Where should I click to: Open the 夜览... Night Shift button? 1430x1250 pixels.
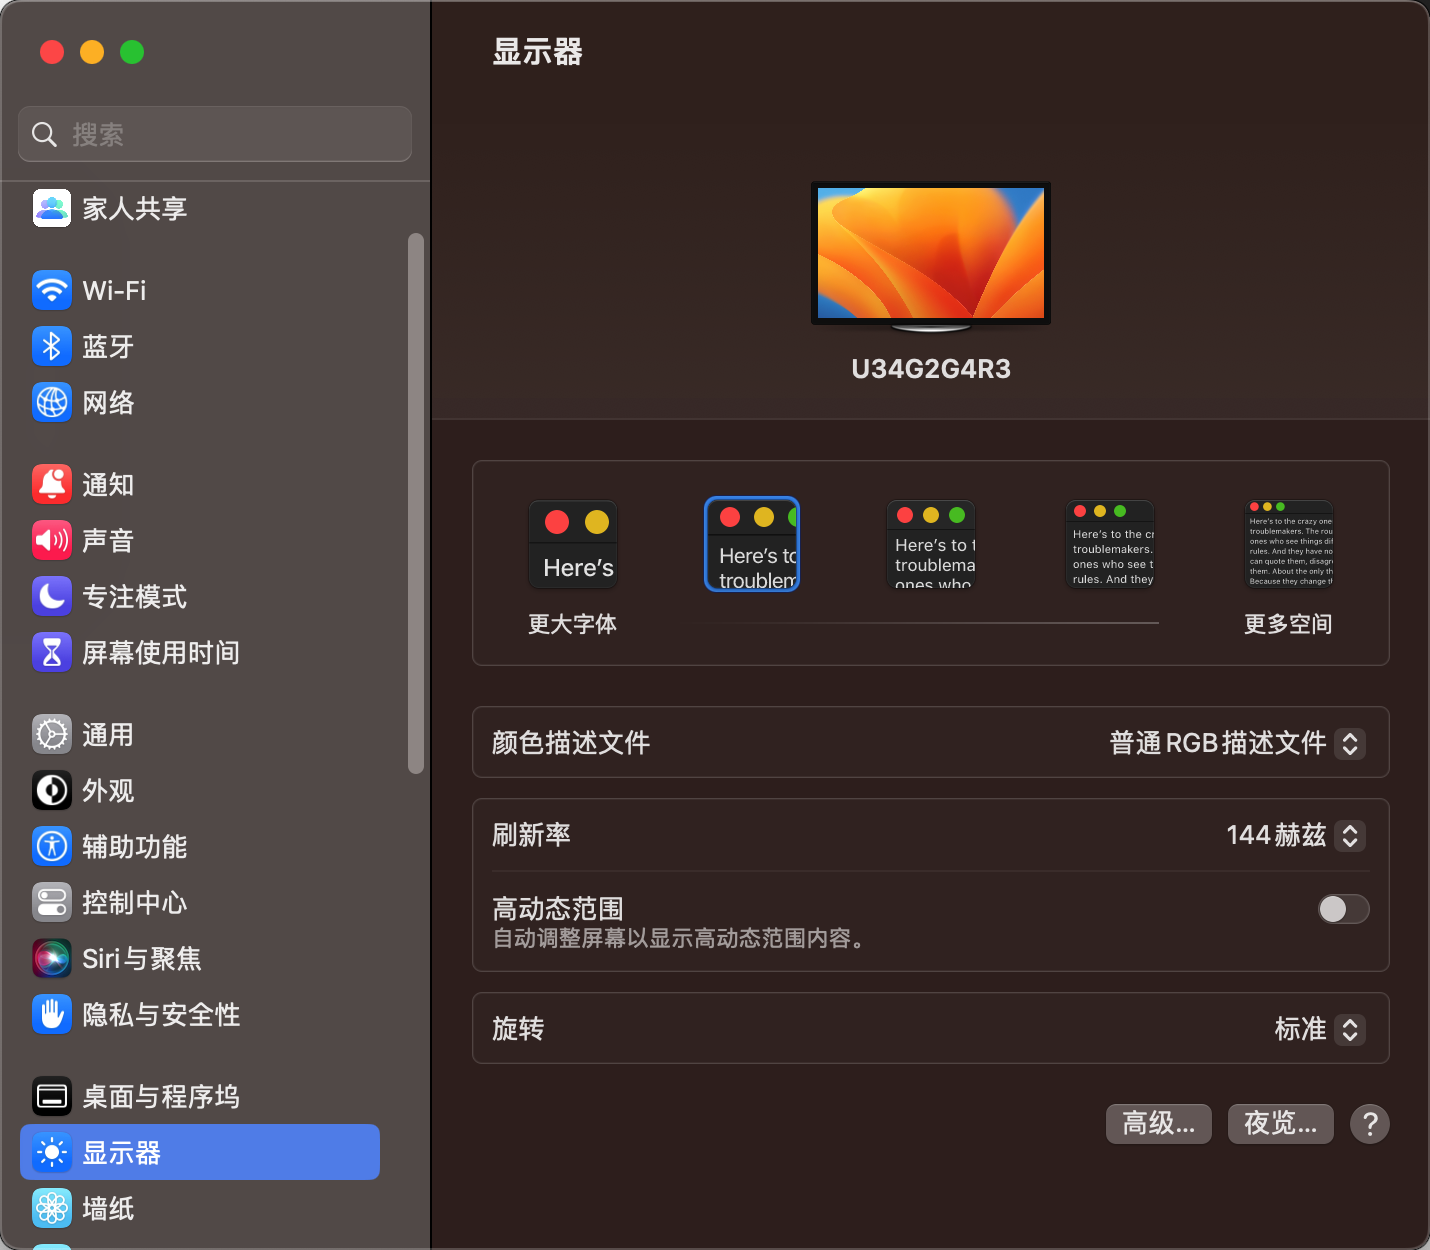pyautogui.click(x=1280, y=1124)
